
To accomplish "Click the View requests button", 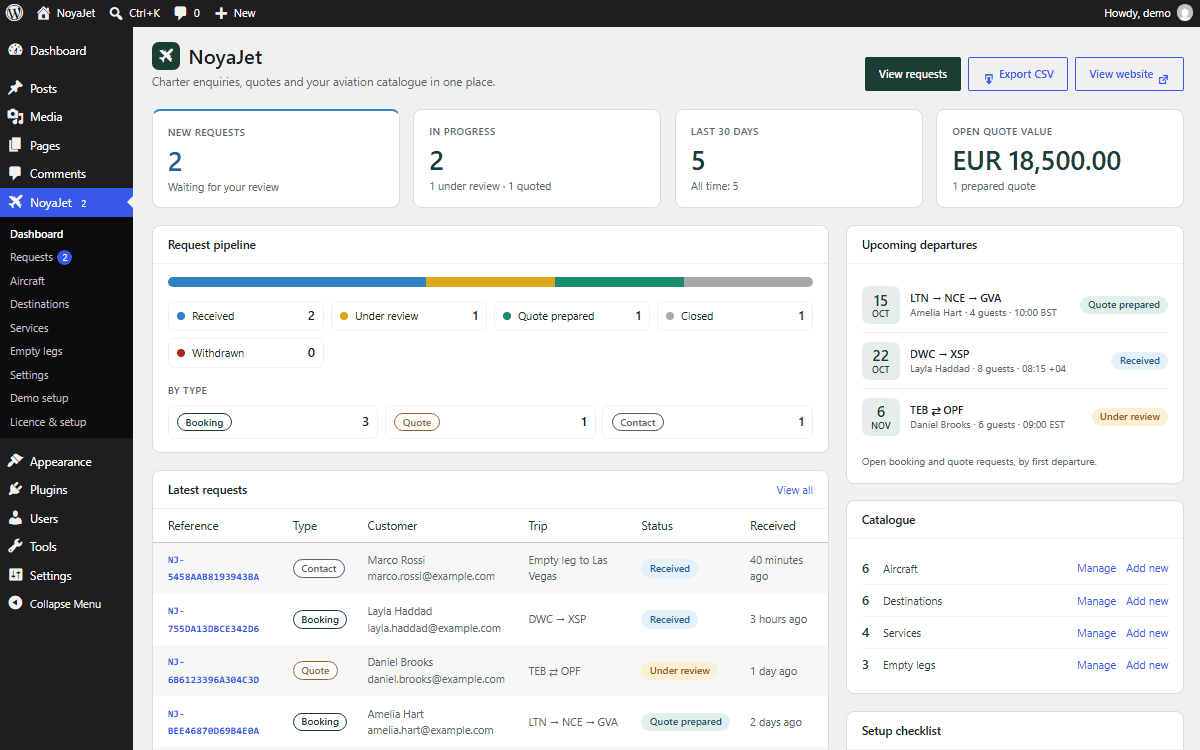I will point(913,74).
